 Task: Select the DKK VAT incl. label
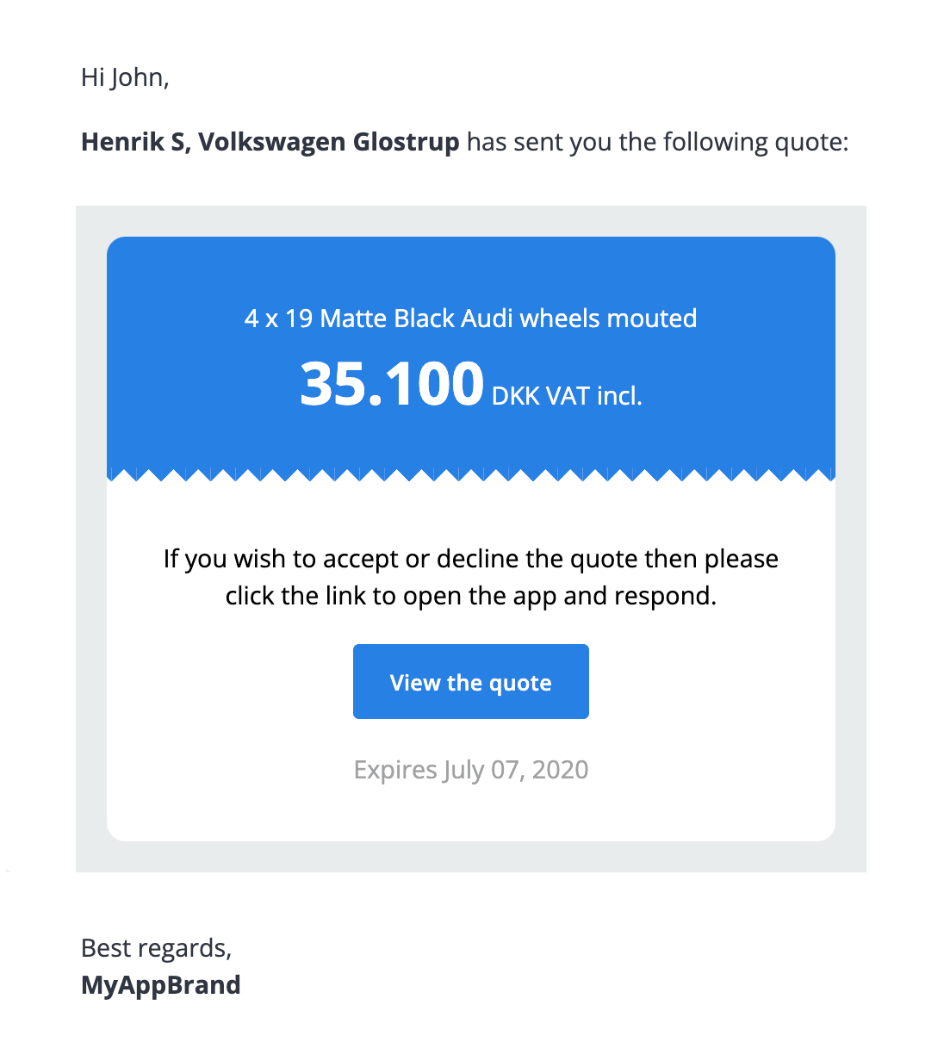pos(566,396)
